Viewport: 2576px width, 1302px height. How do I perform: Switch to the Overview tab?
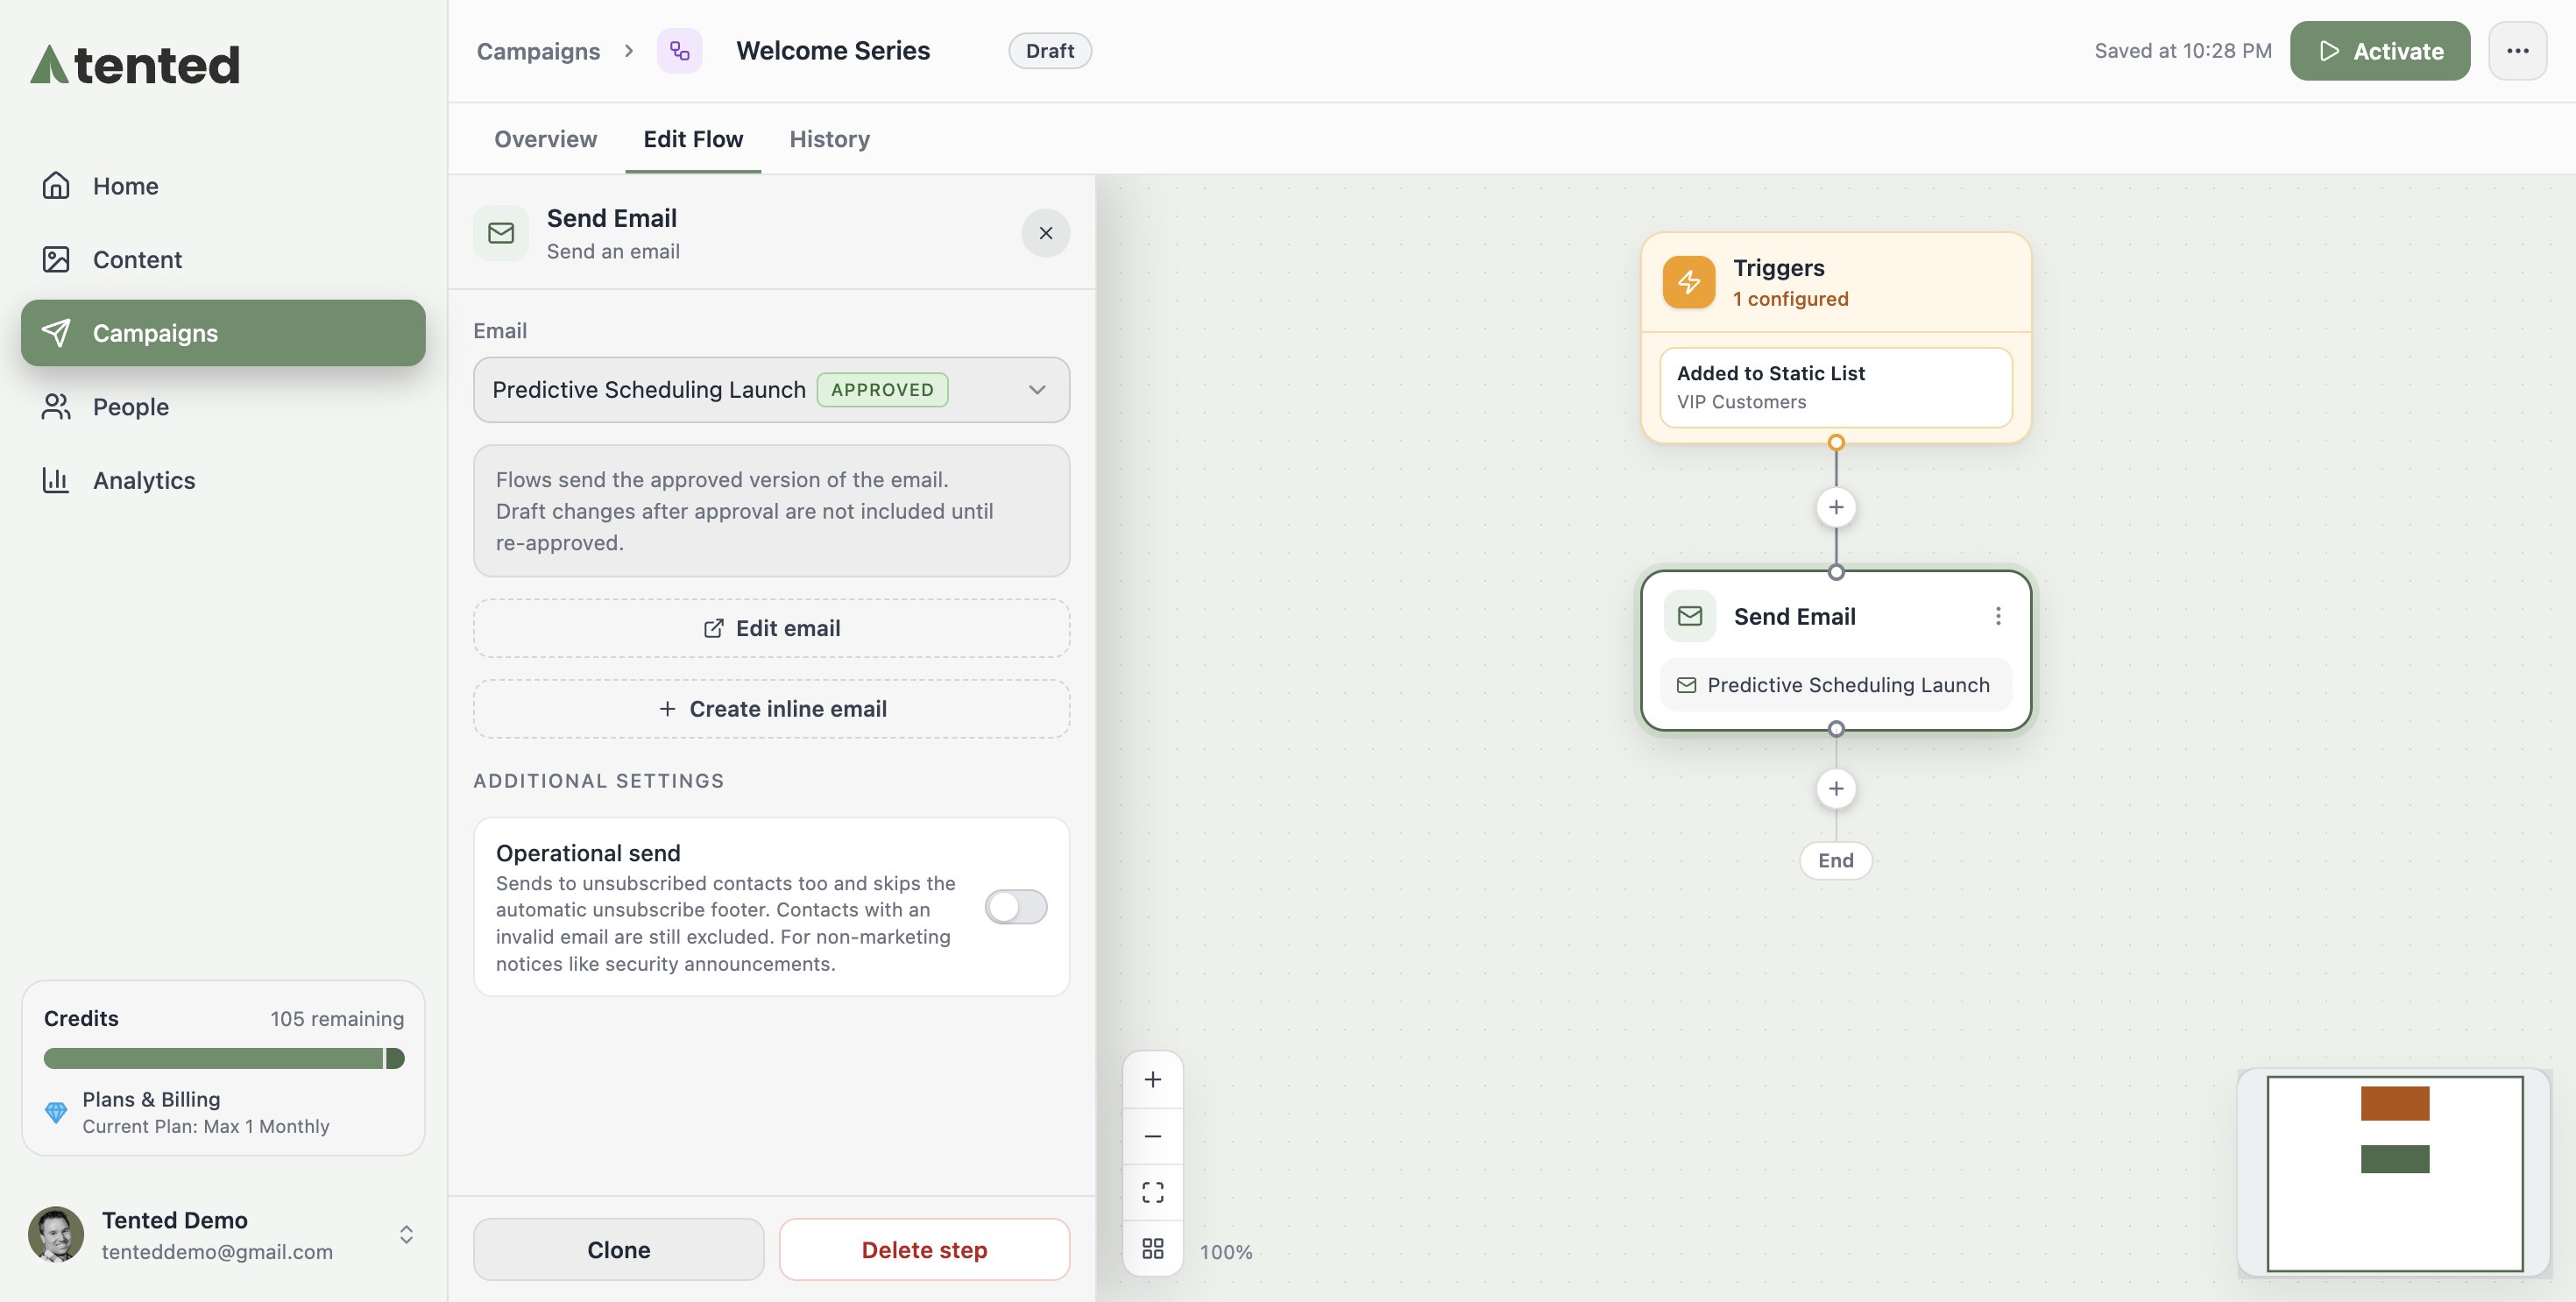tap(545, 138)
